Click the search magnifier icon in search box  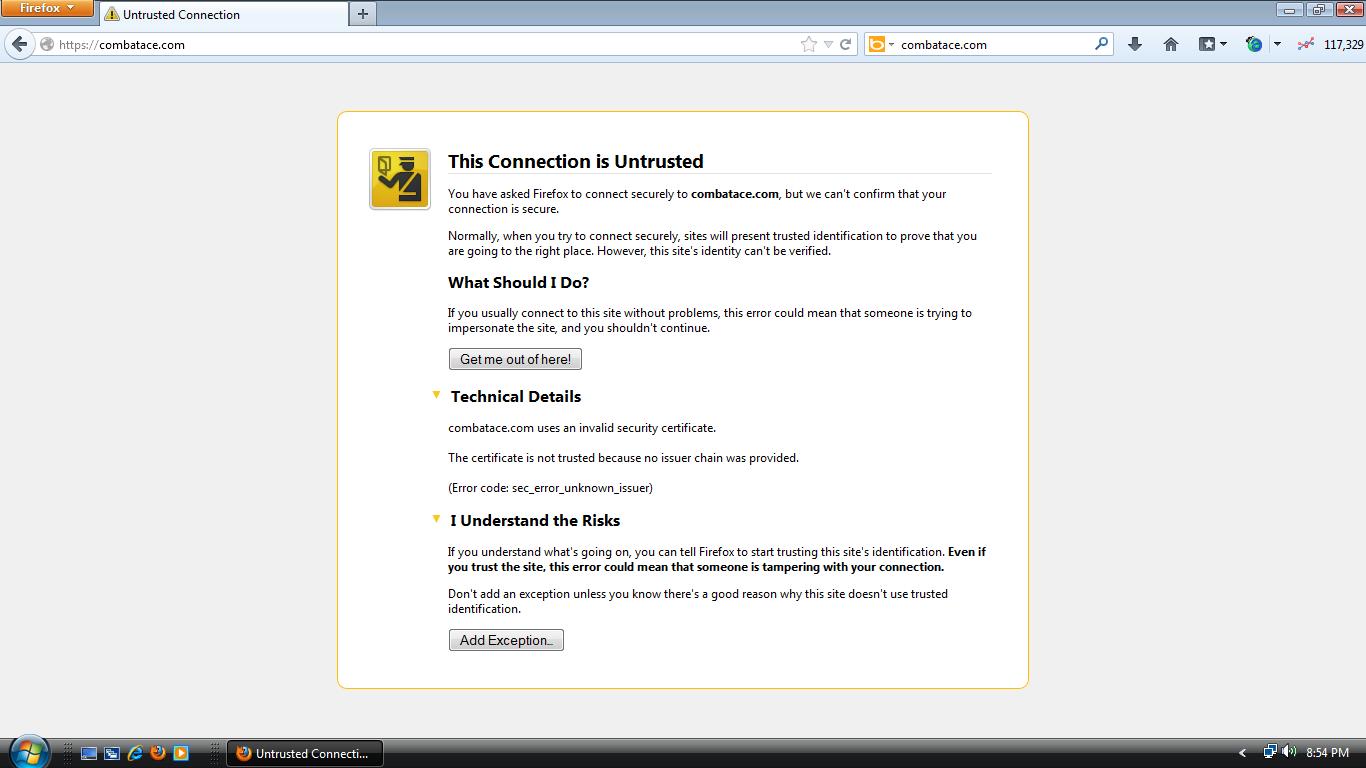(x=1101, y=44)
